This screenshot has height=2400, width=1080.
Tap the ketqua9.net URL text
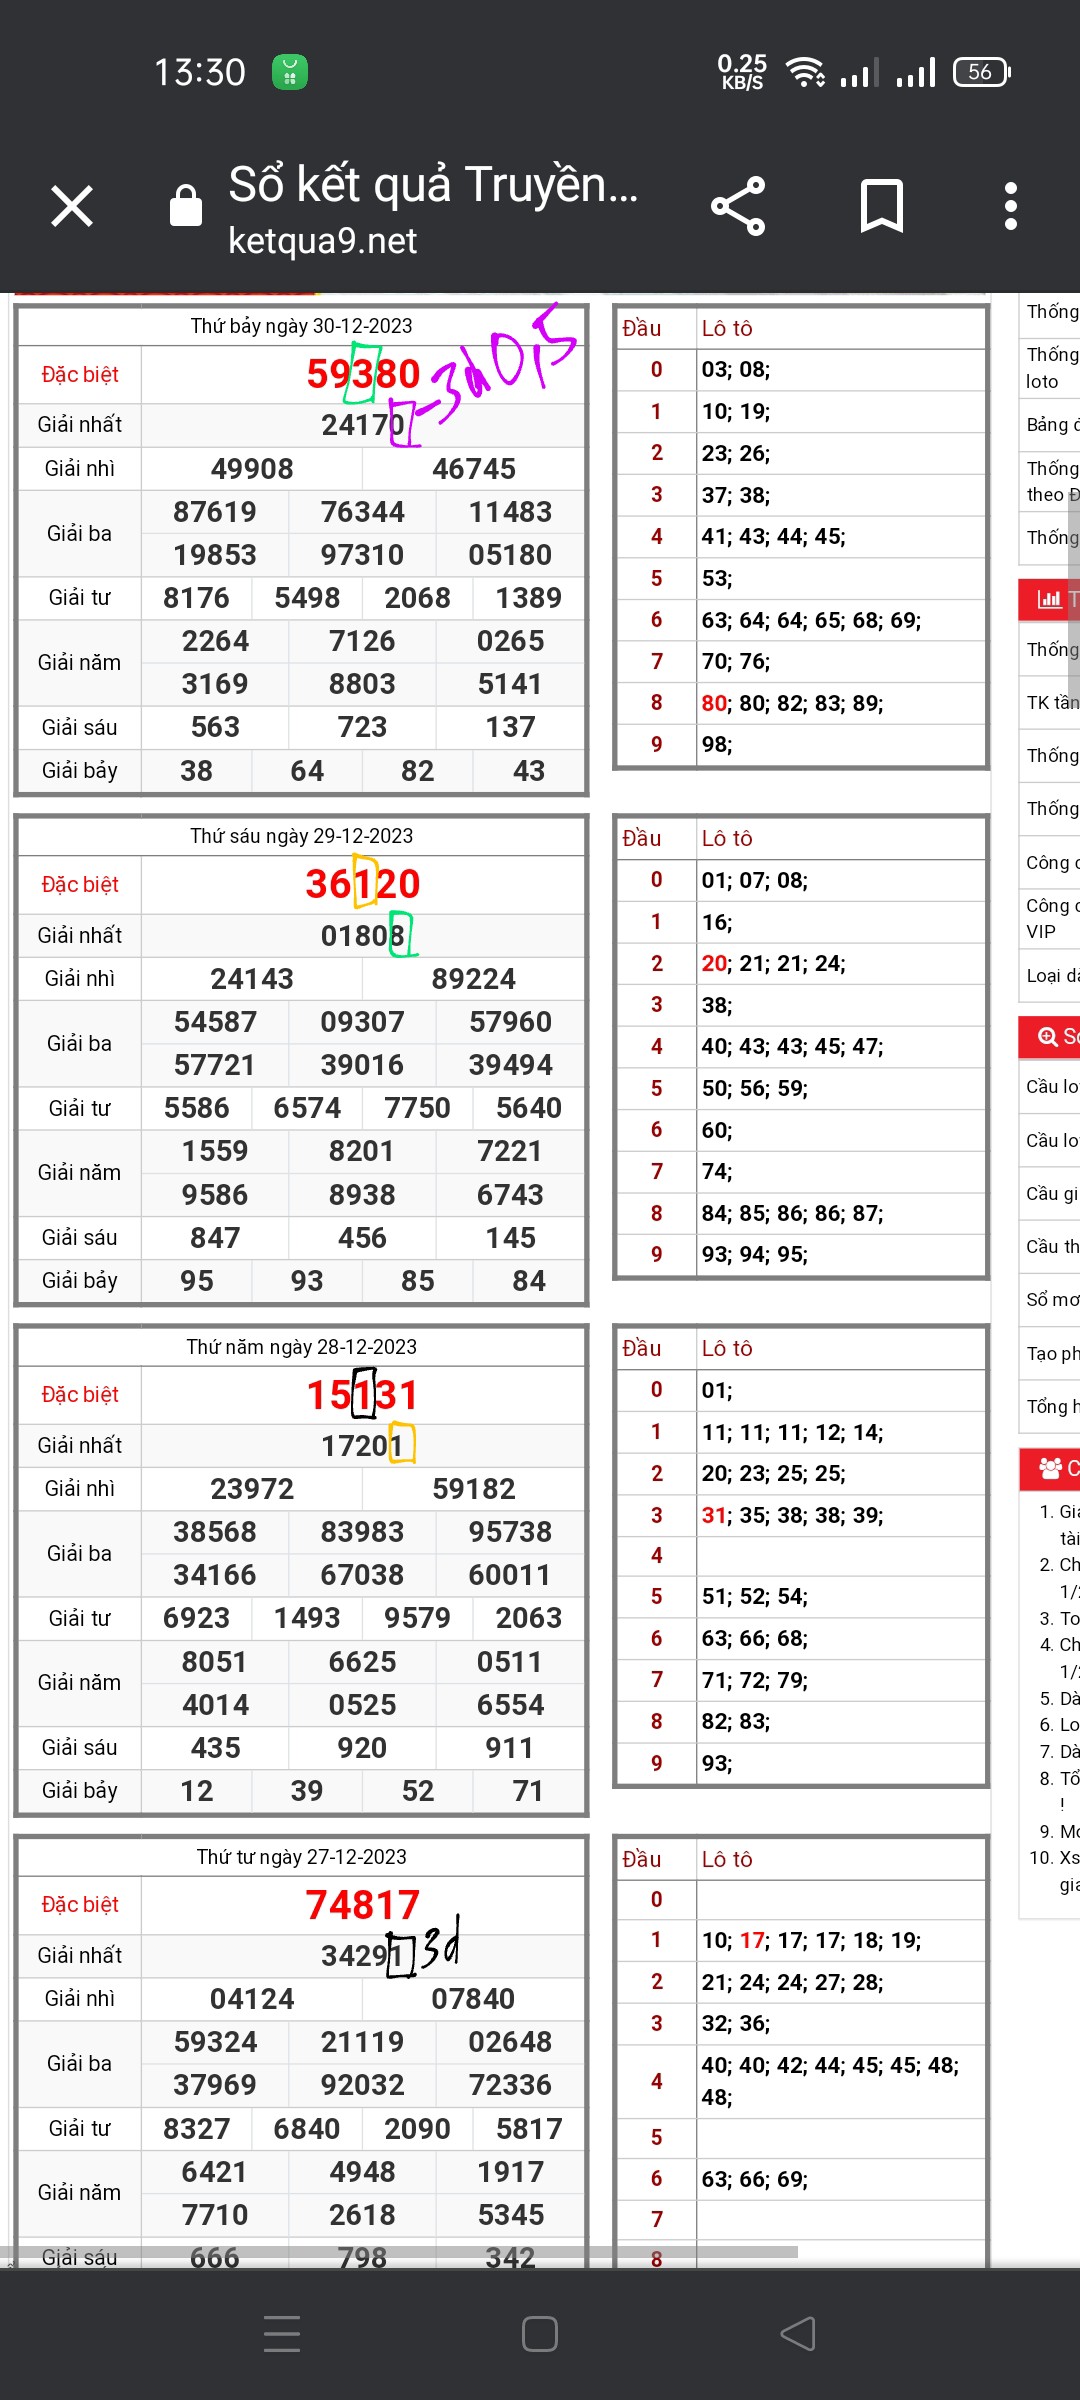(x=322, y=241)
